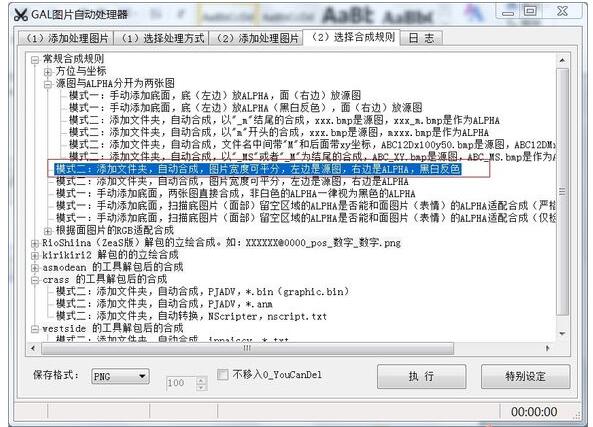Open the 保存格式 PNG dropdown
593x427 pixels.
point(120,376)
